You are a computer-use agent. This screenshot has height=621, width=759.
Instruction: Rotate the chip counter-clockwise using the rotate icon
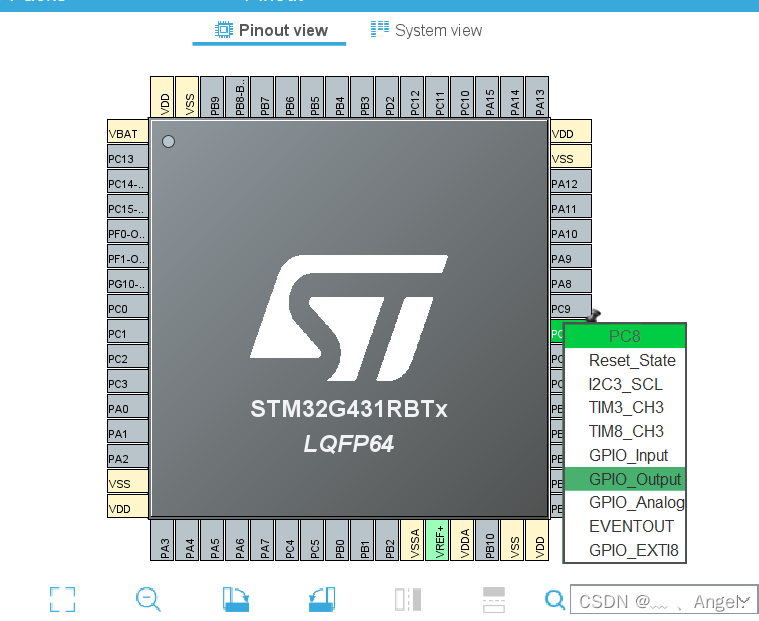pos(322,599)
